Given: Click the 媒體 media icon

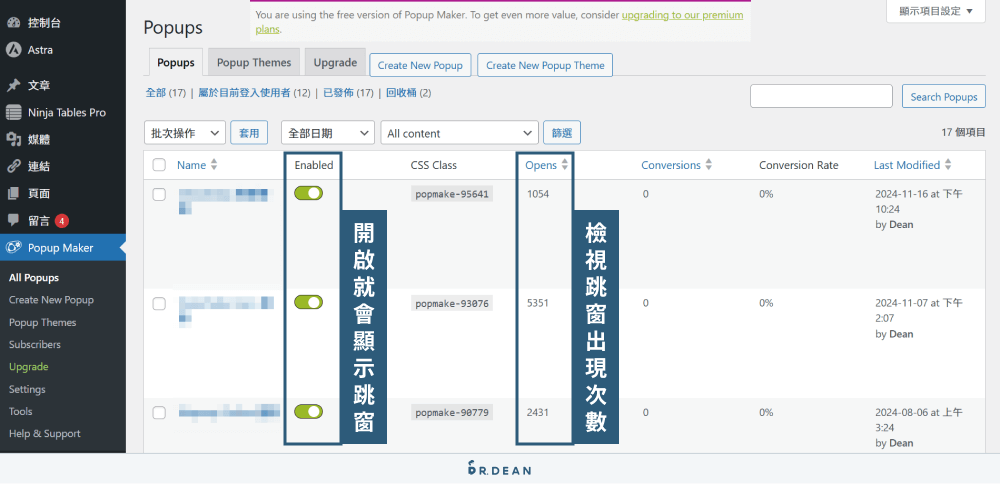Looking at the screenshot, I should click(13, 140).
